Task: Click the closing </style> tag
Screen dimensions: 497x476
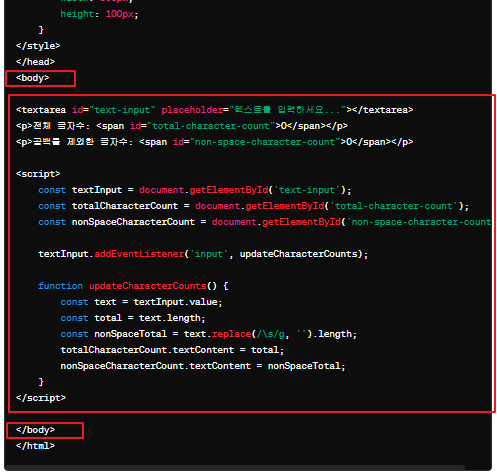Action: pyautogui.click(x=38, y=46)
